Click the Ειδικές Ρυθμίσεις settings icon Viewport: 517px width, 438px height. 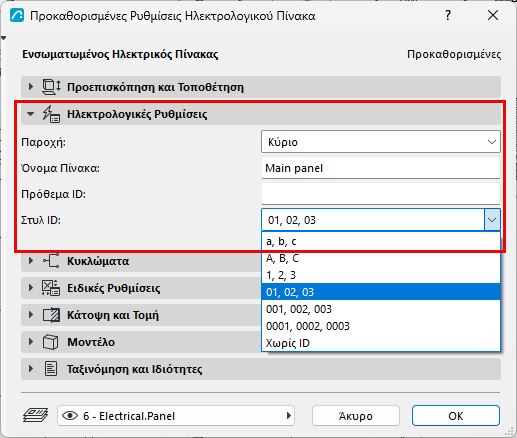tap(51, 288)
